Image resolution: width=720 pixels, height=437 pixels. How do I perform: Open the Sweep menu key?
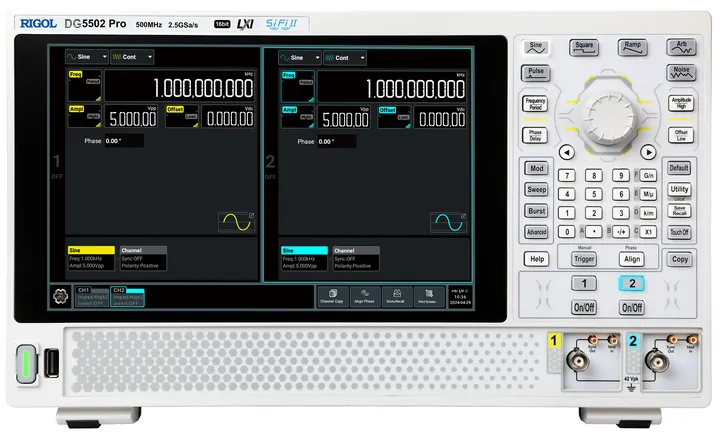click(536, 190)
